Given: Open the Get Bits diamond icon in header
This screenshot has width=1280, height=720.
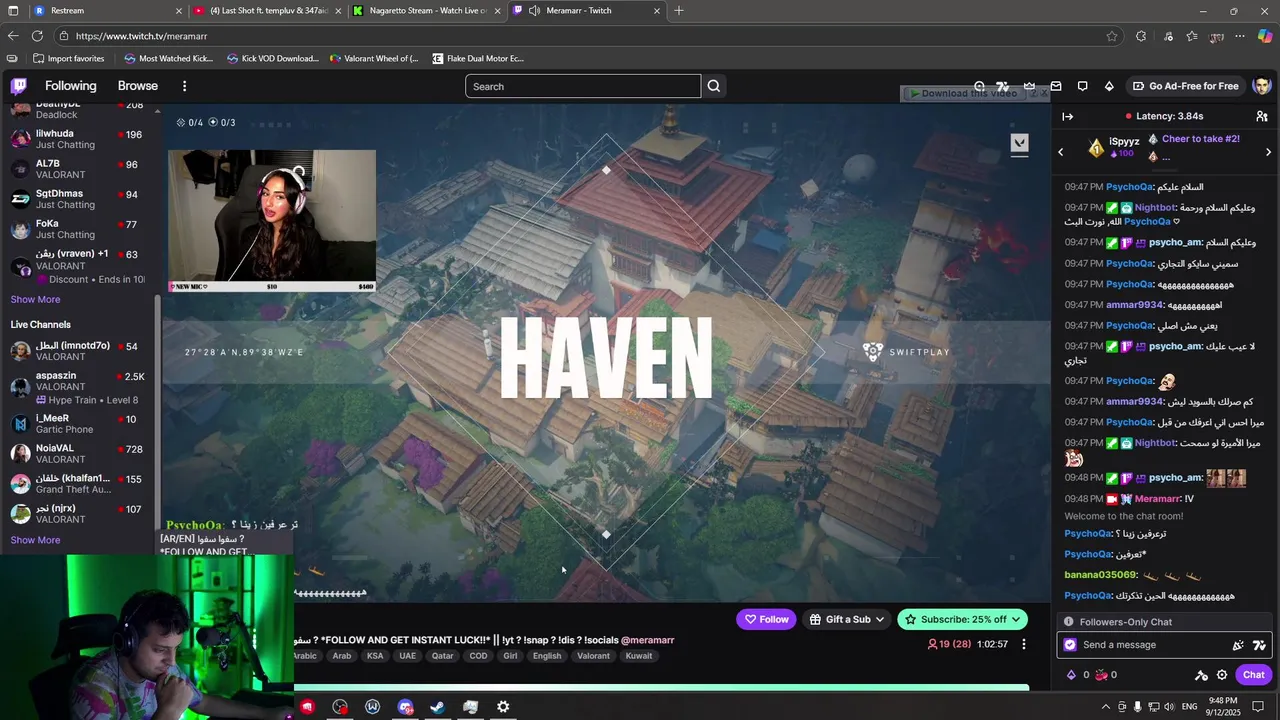Looking at the screenshot, I should click(1109, 86).
